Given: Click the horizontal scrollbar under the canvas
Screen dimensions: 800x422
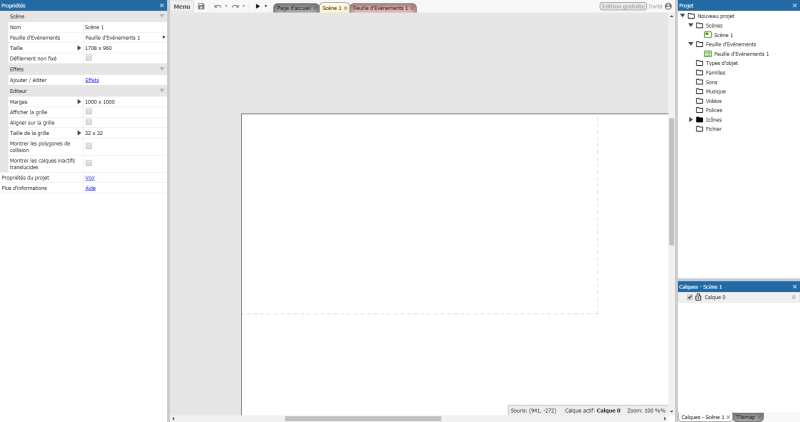Looking at the screenshot, I should [349, 418].
